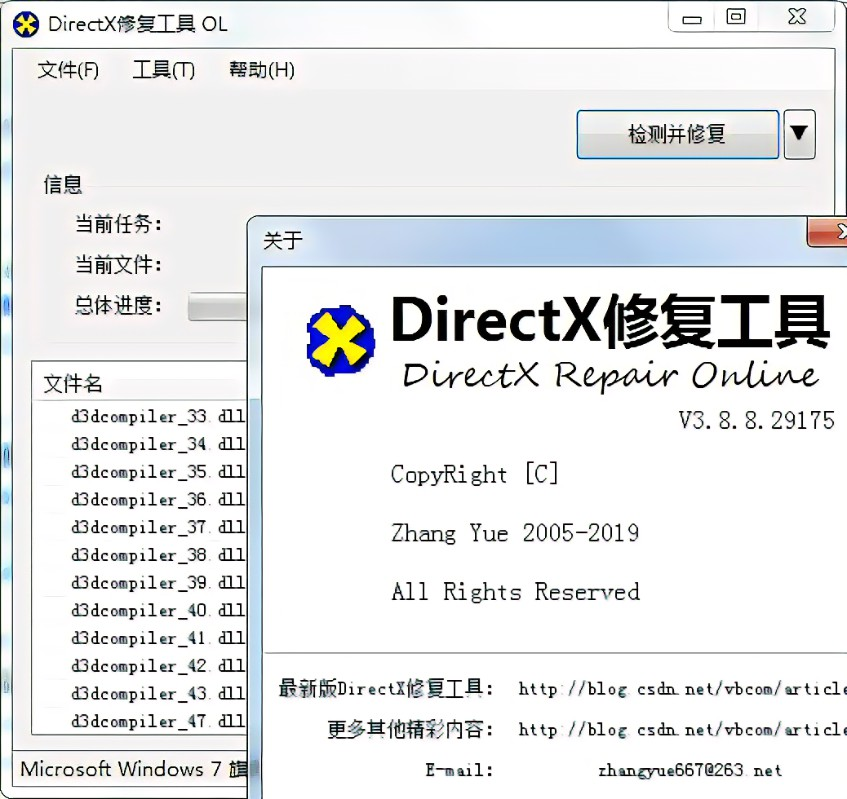Click the 文件名 column header
This screenshot has width=847, height=799.
point(139,384)
